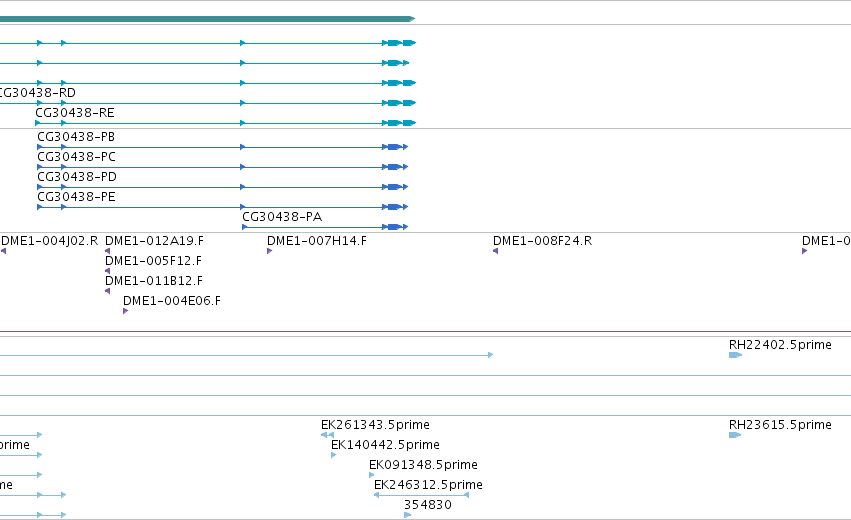Select the RH22402.5prime EST label
Image resolution: width=851 pixels, height=520 pixels.
780,345
